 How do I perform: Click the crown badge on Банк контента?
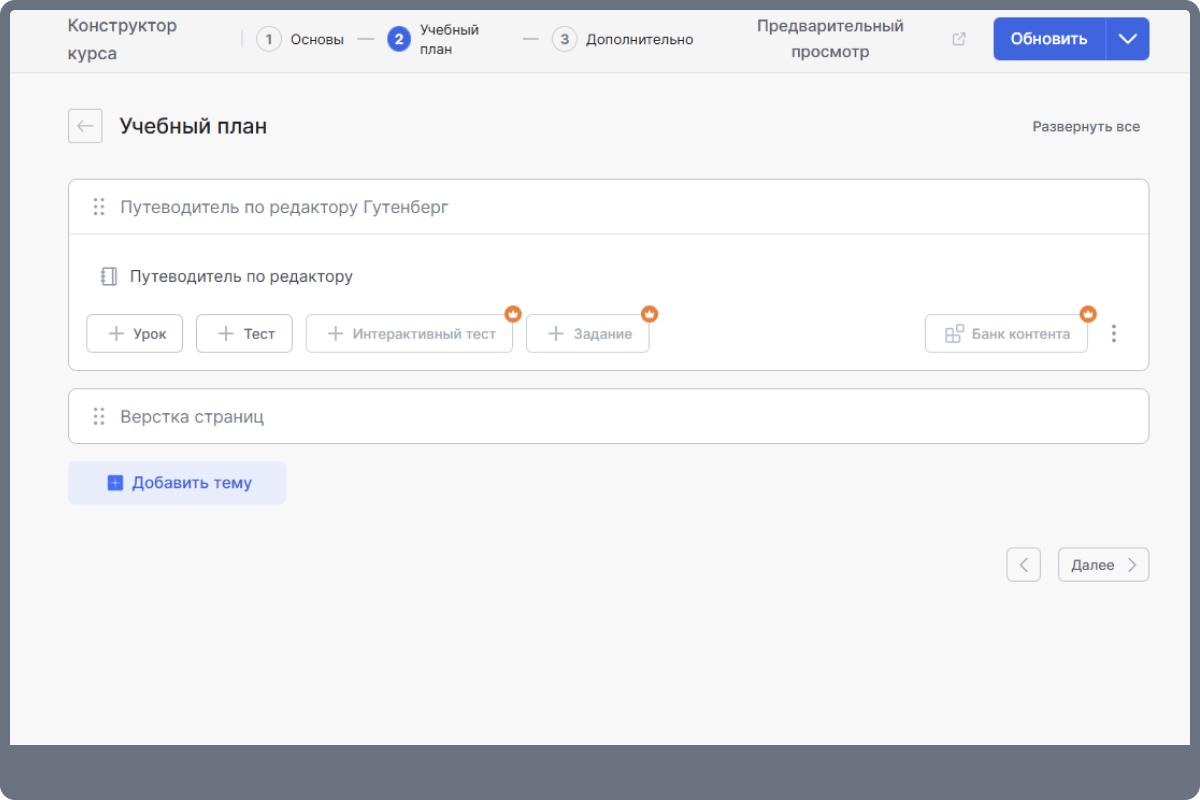click(x=1088, y=314)
